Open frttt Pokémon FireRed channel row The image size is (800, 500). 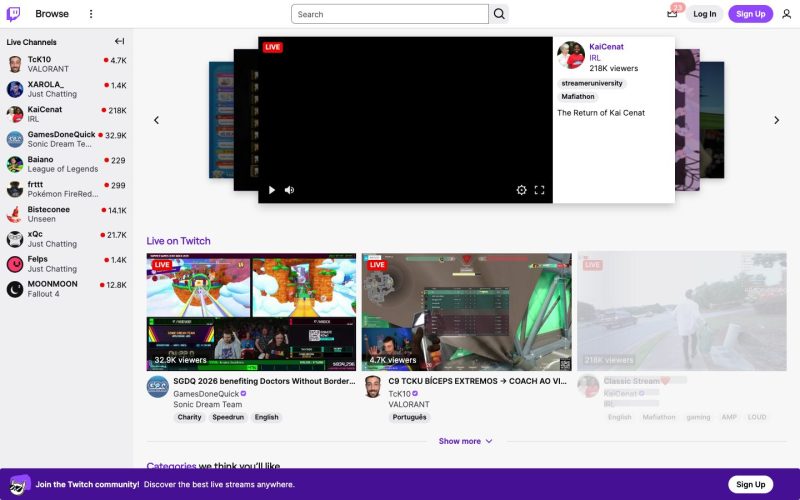pos(66,189)
